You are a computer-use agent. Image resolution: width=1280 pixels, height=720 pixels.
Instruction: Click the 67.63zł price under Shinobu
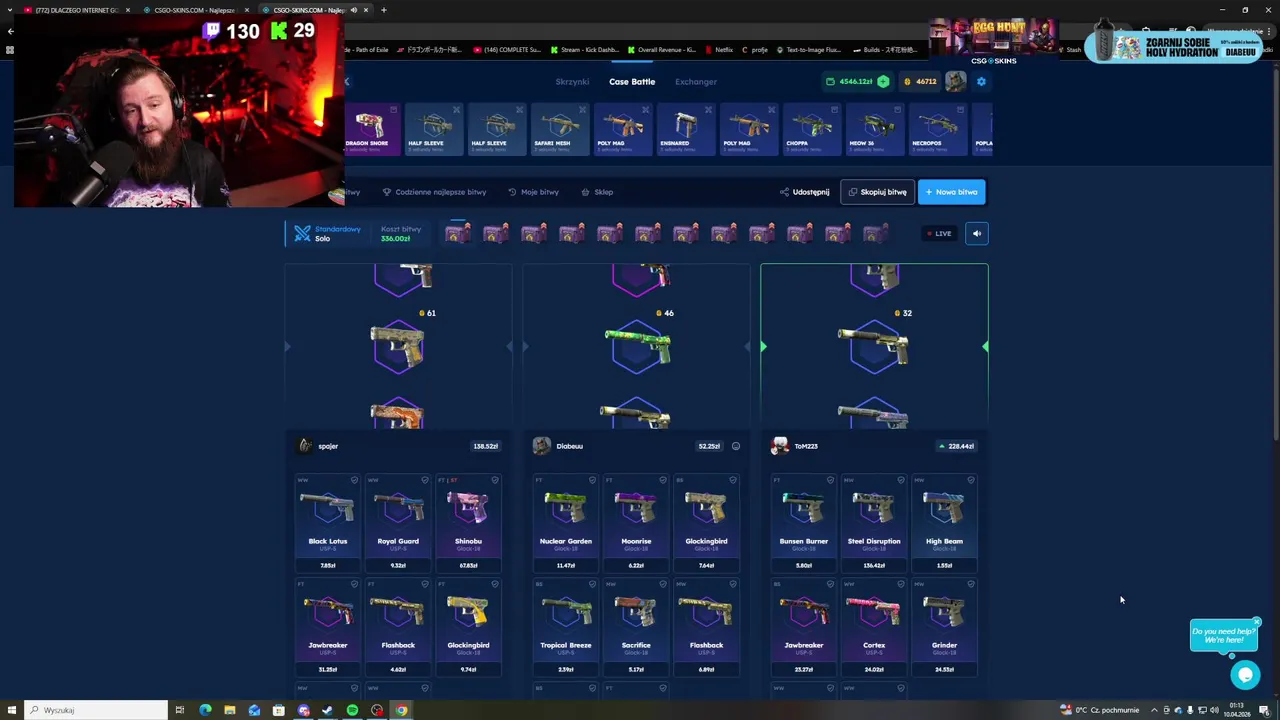point(468,565)
